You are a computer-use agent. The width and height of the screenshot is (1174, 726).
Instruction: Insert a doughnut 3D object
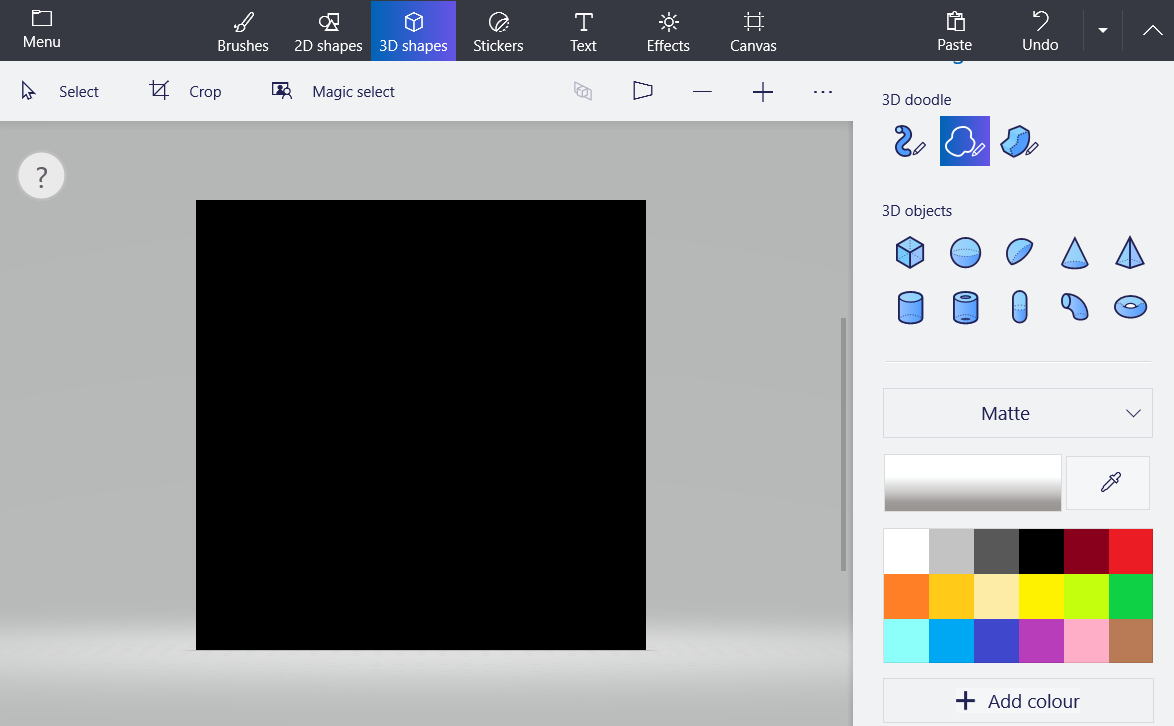click(x=1130, y=307)
